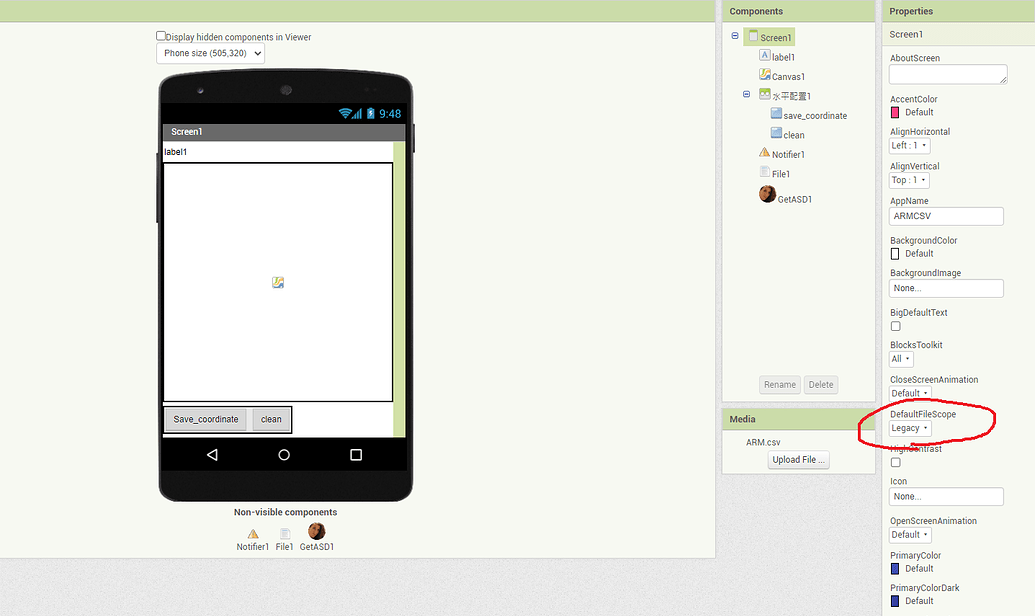Select the save_coordinate button component
Viewport: 1035px width, 616px height.
pyautogui.click(x=811, y=114)
